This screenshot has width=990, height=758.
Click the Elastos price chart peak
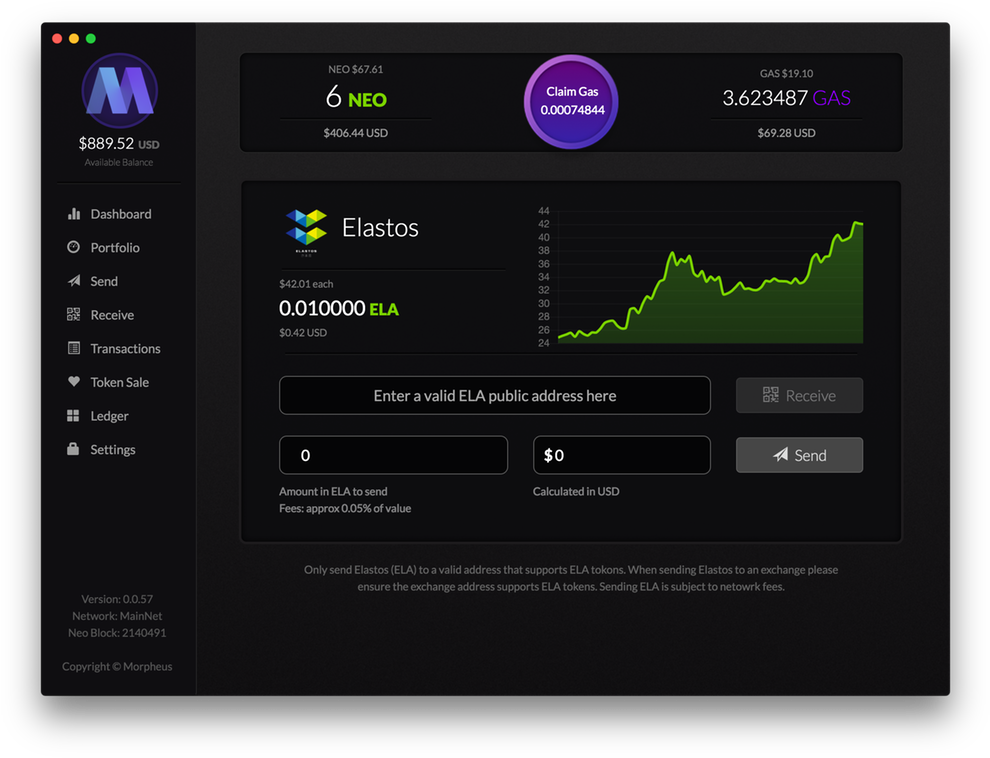click(x=857, y=223)
